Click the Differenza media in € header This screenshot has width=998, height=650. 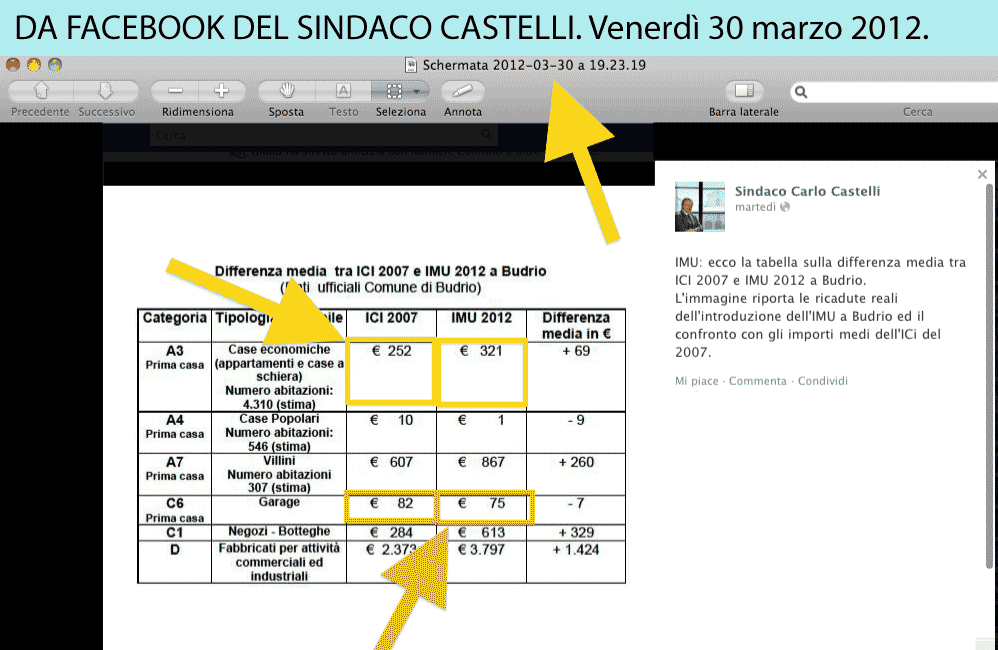click(576, 325)
